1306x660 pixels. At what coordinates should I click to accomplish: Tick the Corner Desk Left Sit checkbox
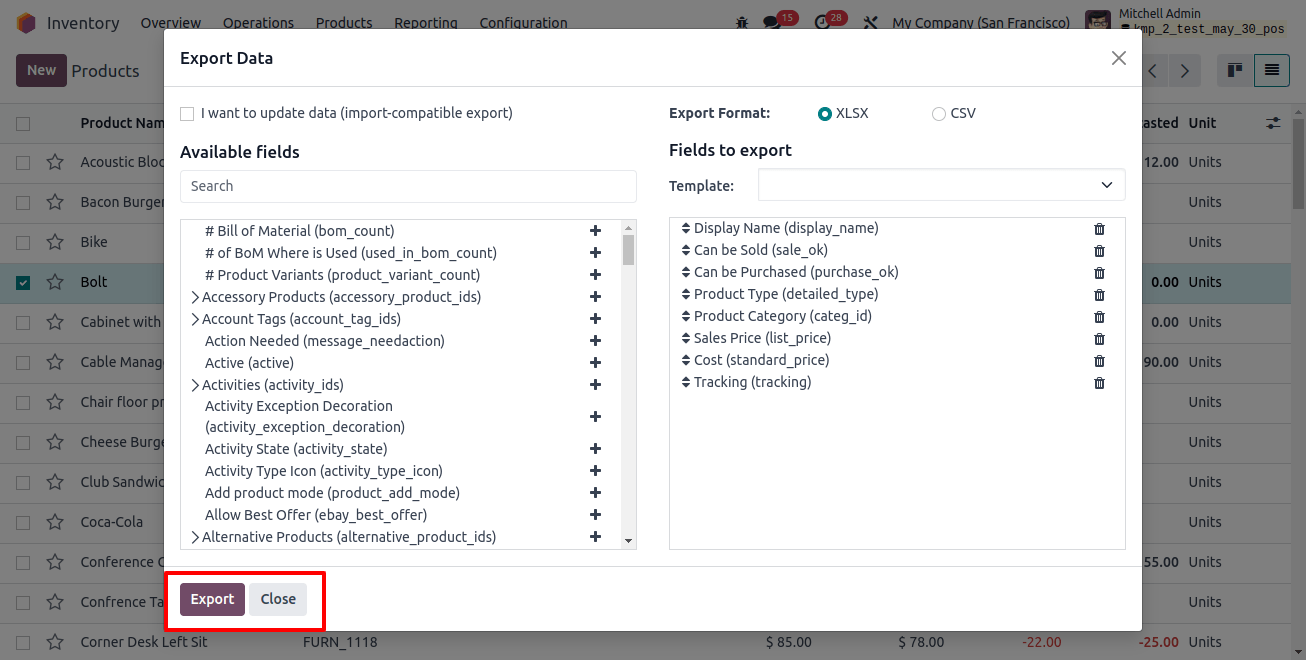point(23,643)
